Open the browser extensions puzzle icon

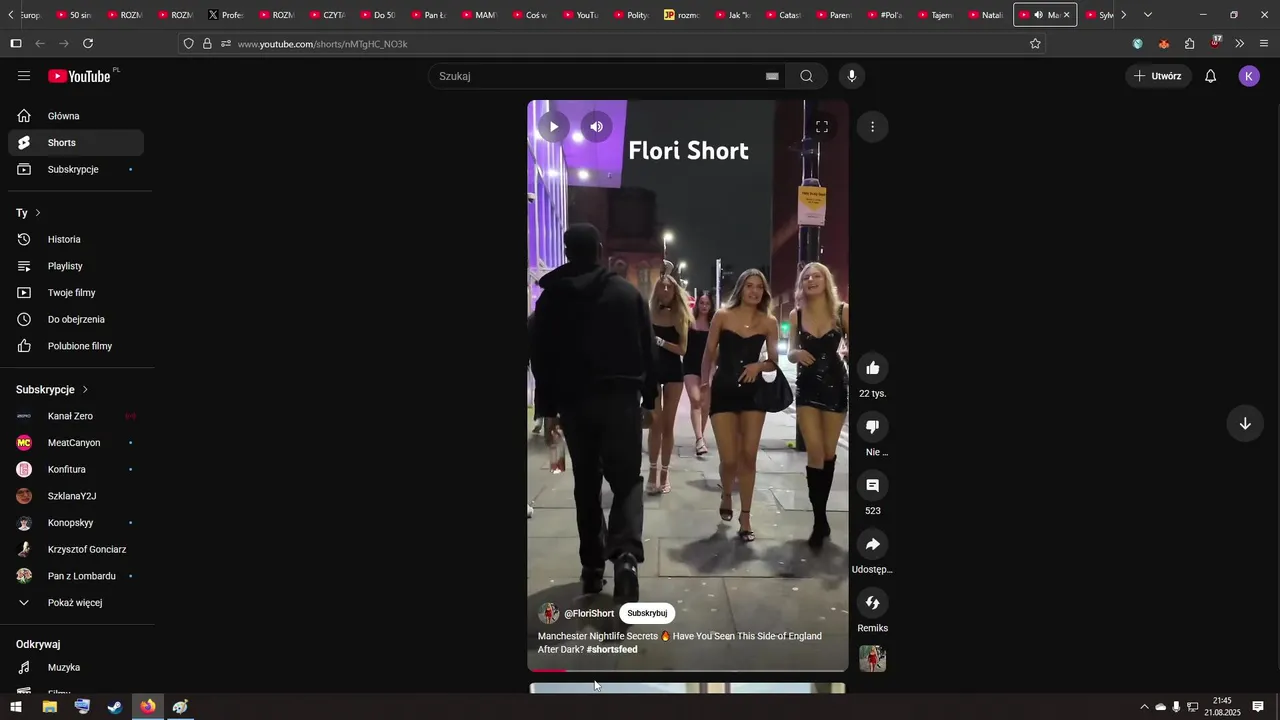[x=1189, y=44]
